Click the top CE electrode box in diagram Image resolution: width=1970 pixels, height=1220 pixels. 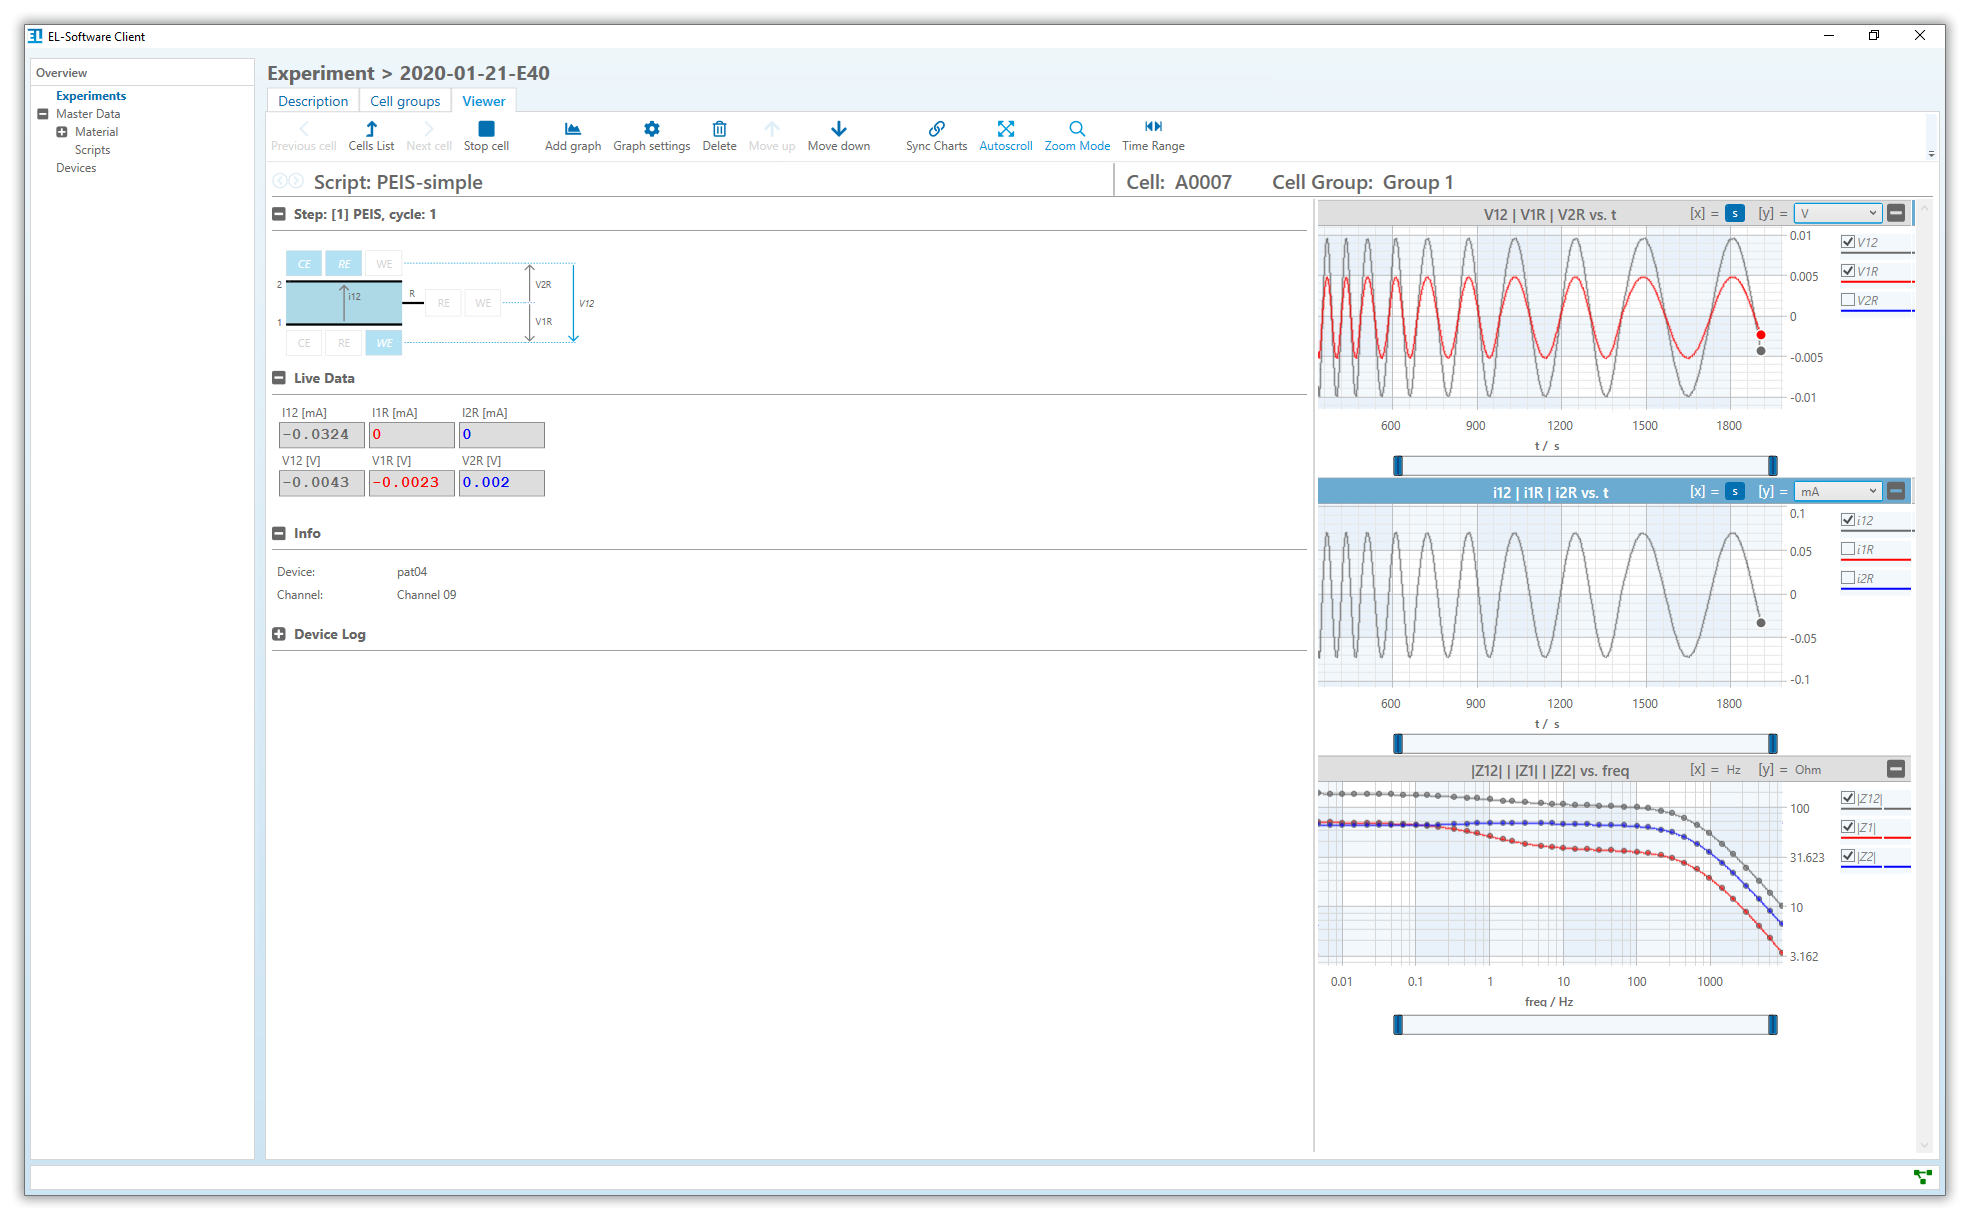(x=304, y=264)
